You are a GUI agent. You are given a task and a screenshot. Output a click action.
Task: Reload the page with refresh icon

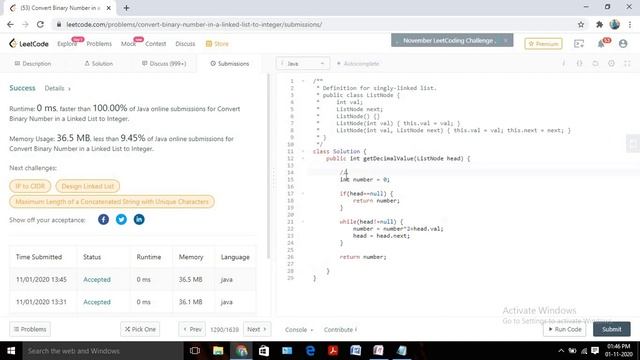(x=40, y=24)
